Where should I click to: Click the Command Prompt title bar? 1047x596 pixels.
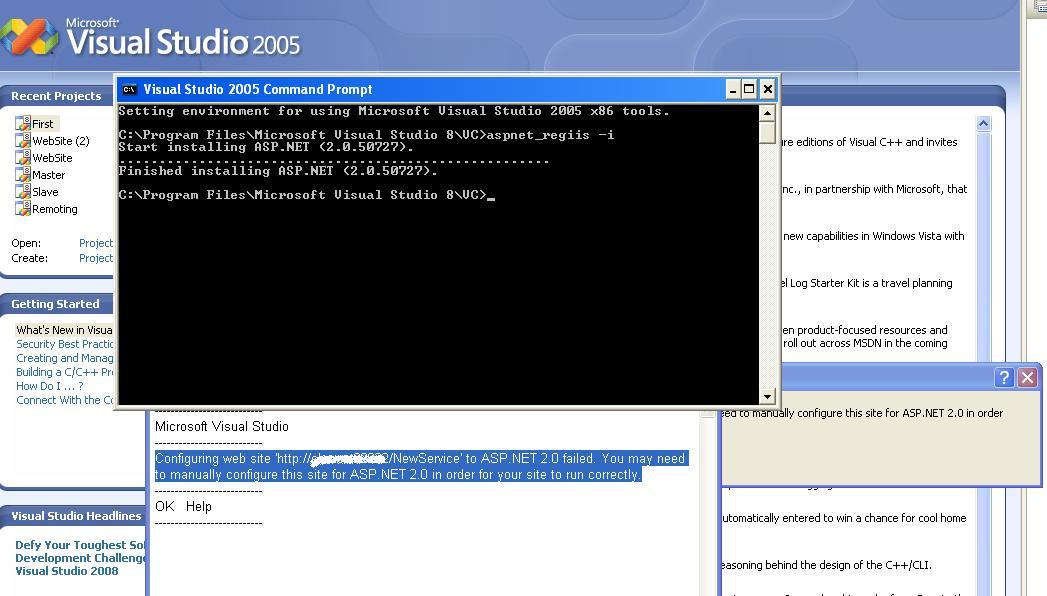427,89
